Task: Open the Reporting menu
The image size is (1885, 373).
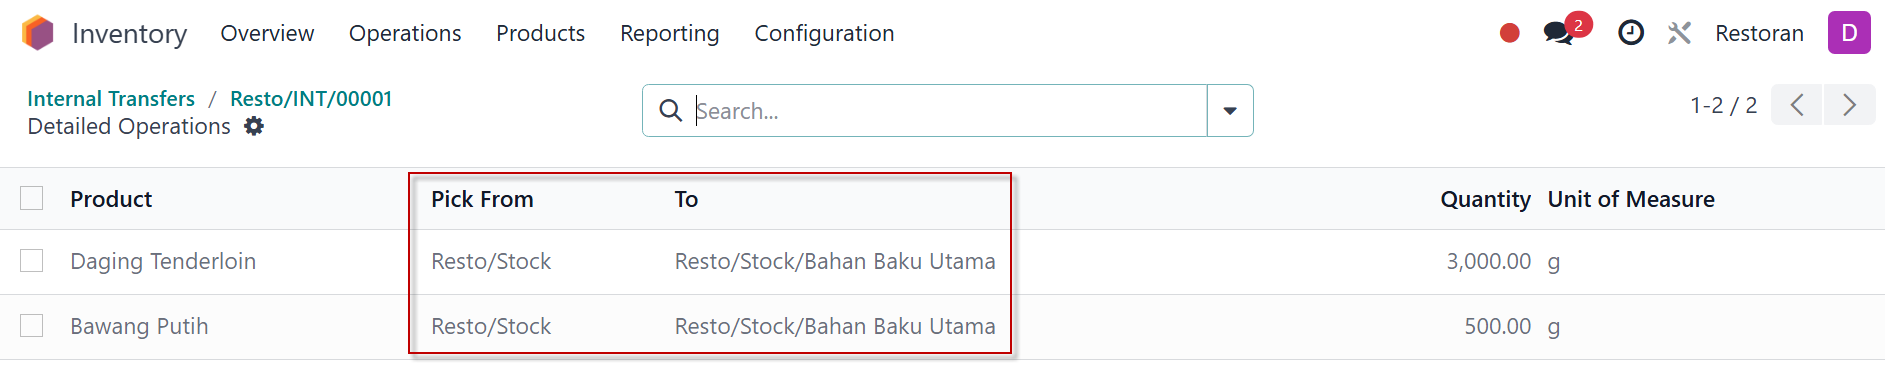Action: click(x=669, y=33)
